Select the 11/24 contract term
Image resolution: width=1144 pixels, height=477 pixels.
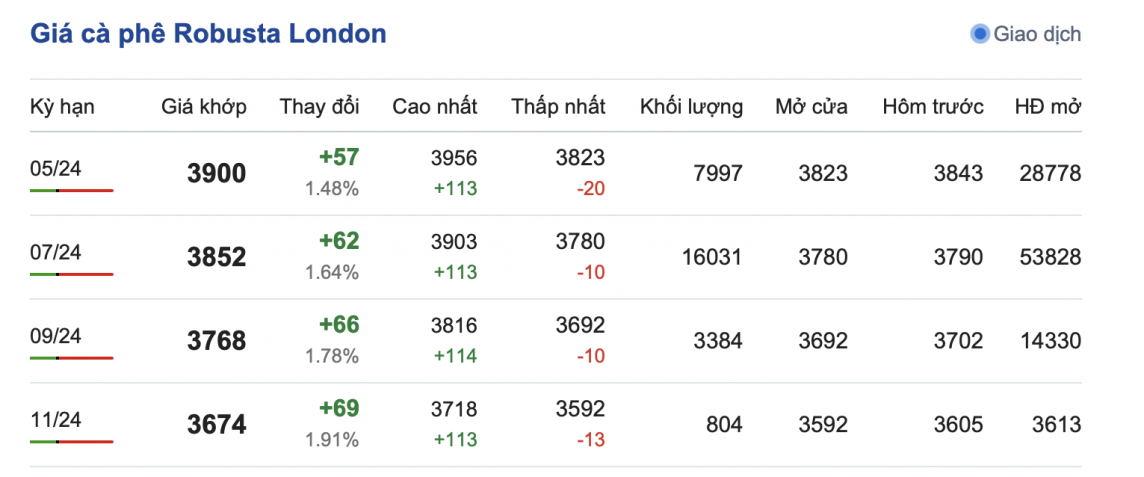[56, 420]
